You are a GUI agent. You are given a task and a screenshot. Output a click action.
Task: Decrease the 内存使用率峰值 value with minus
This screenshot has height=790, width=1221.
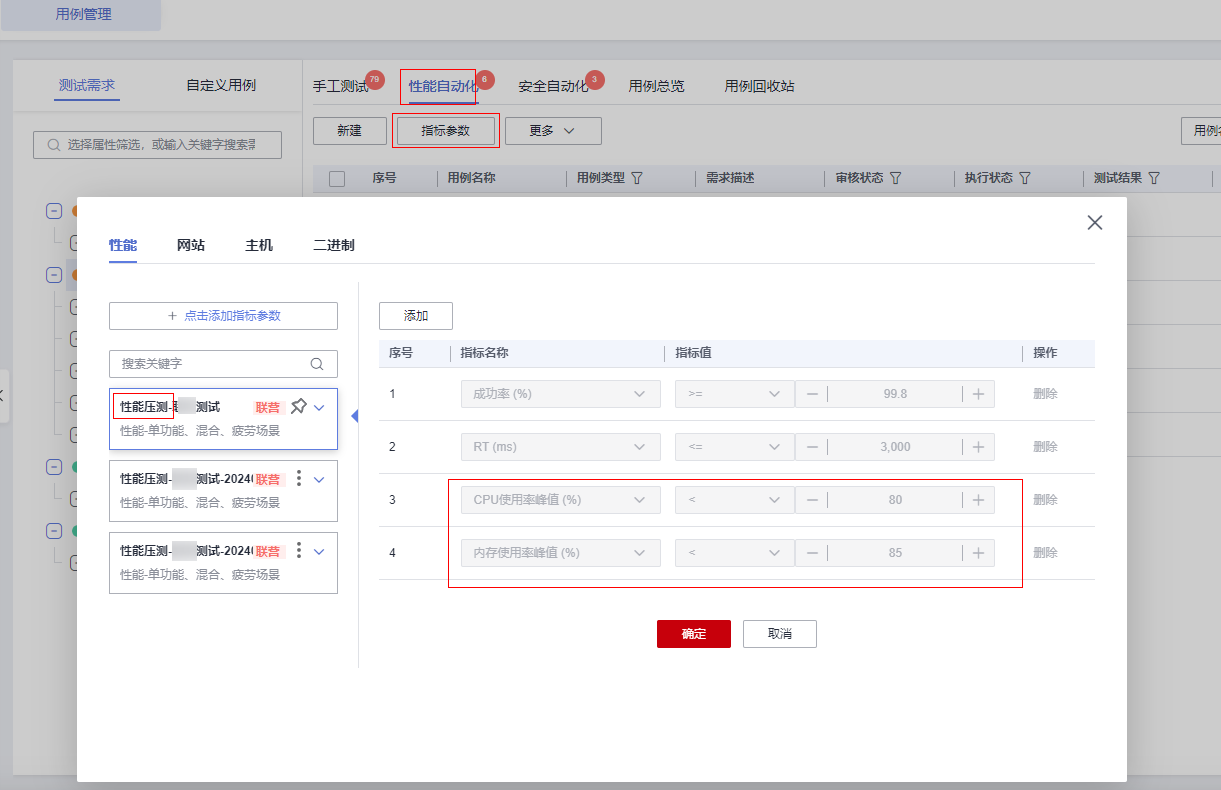click(812, 553)
